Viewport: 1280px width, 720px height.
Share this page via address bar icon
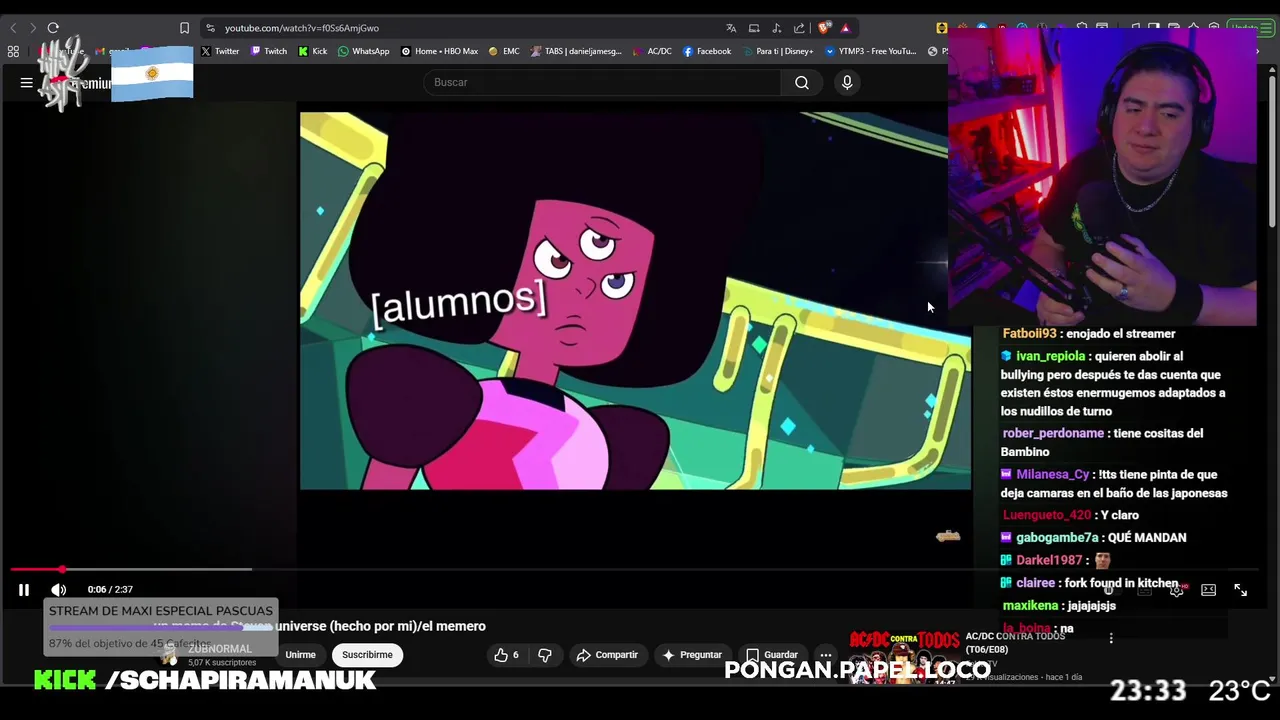tap(799, 28)
